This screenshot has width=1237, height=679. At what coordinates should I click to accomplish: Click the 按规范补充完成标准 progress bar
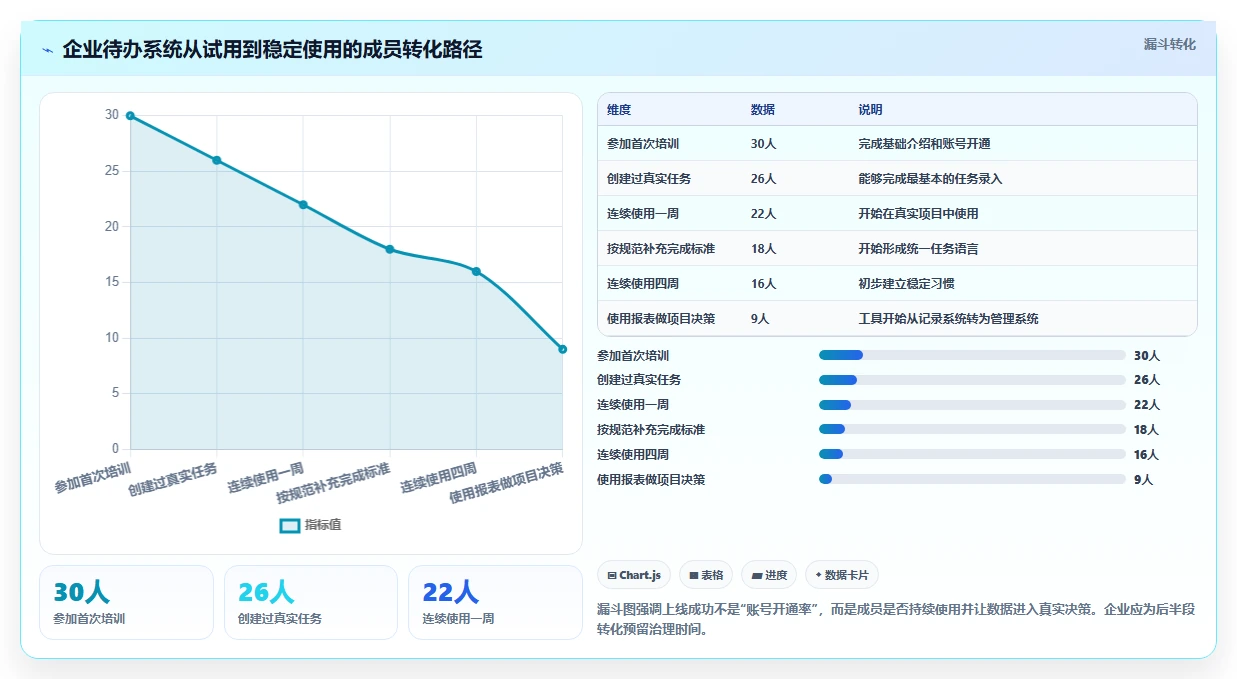(x=972, y=429)
